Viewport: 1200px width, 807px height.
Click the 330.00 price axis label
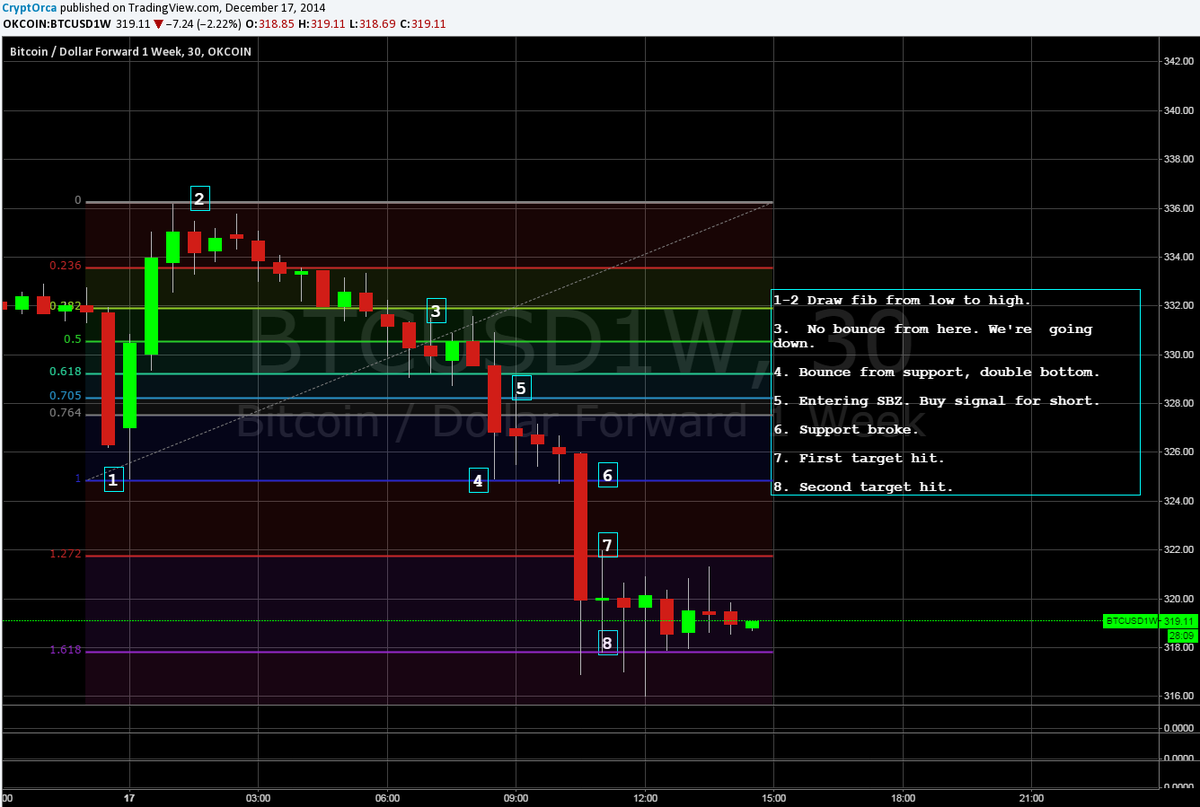[x=1177, y=355]
